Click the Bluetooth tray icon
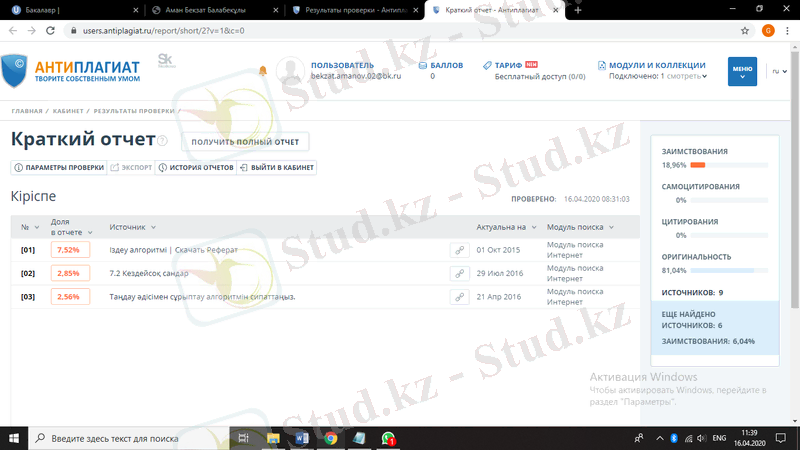 pyautogui.click(x=674, y=438)
